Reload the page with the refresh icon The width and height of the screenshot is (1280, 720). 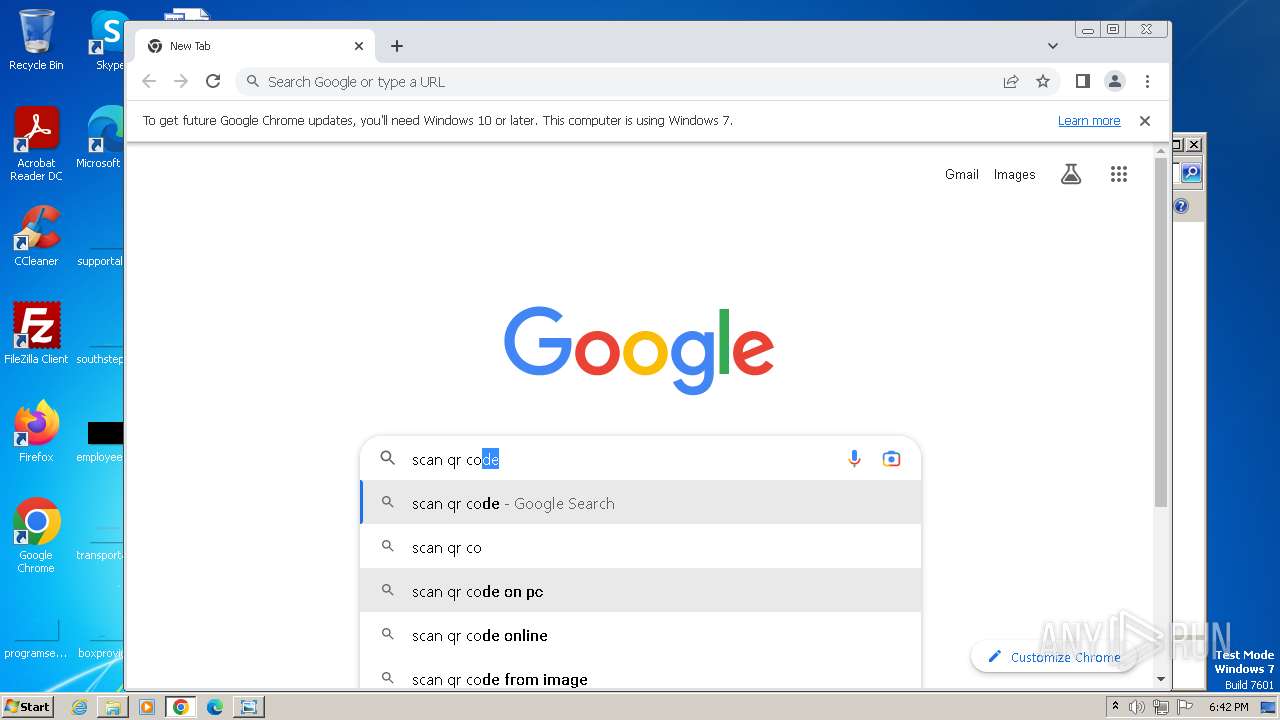213,81
